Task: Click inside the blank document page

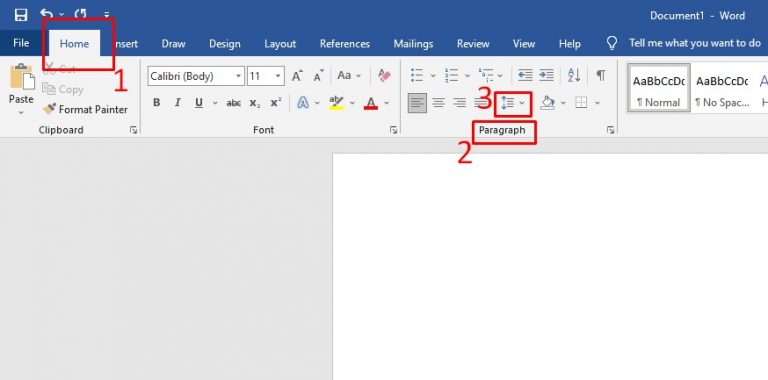Action: 550,267
